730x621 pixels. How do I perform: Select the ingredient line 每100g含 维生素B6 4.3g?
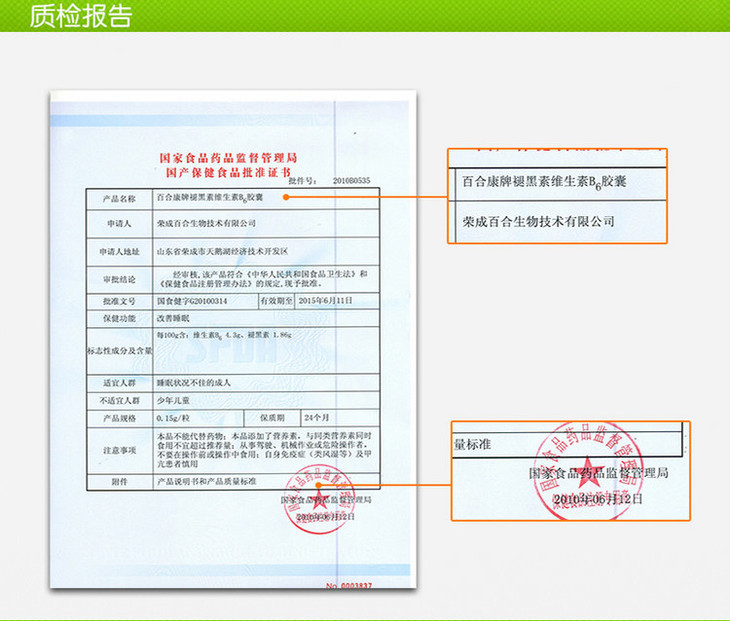(x=224, y=335)
